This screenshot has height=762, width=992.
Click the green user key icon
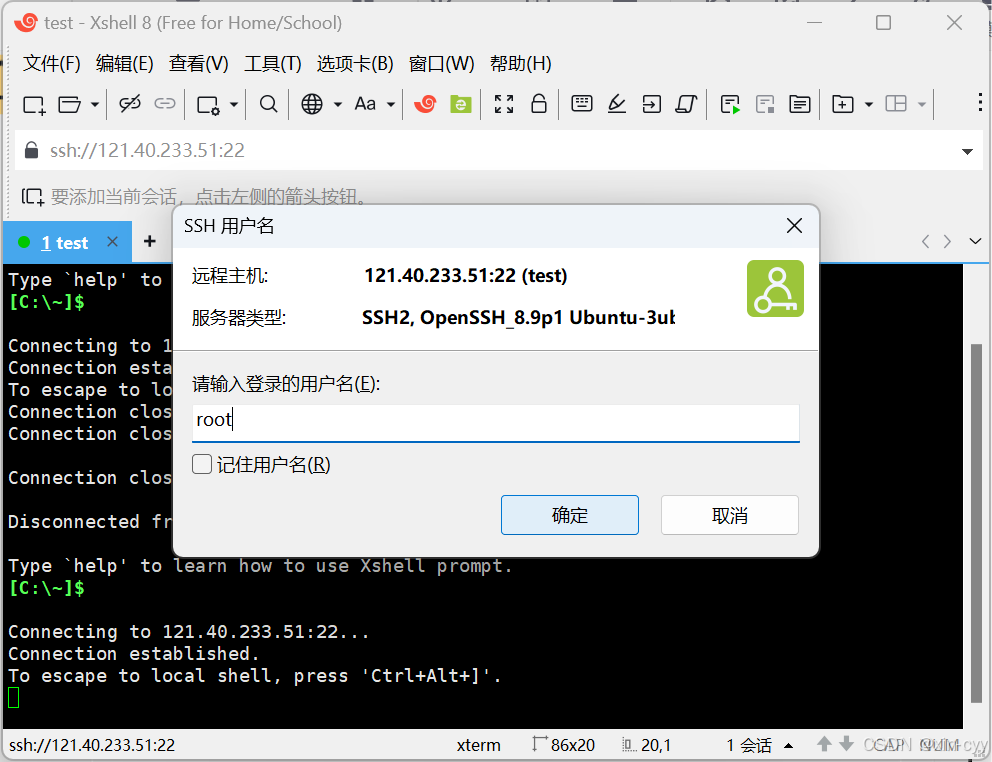775,289
